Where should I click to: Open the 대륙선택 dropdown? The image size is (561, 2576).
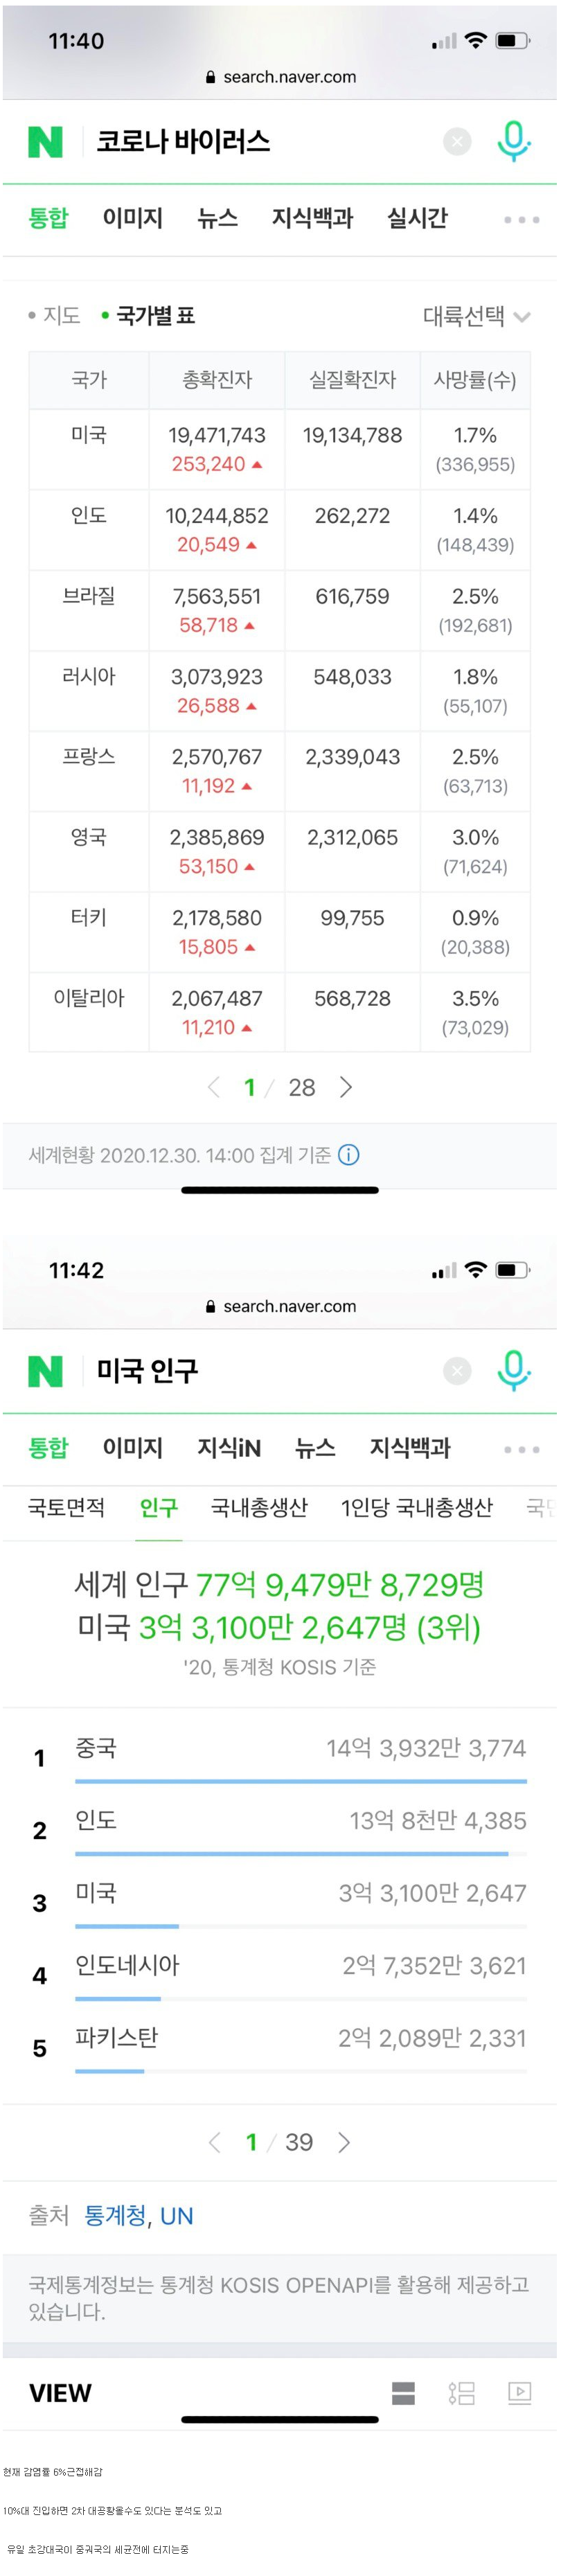pos(476,317)
